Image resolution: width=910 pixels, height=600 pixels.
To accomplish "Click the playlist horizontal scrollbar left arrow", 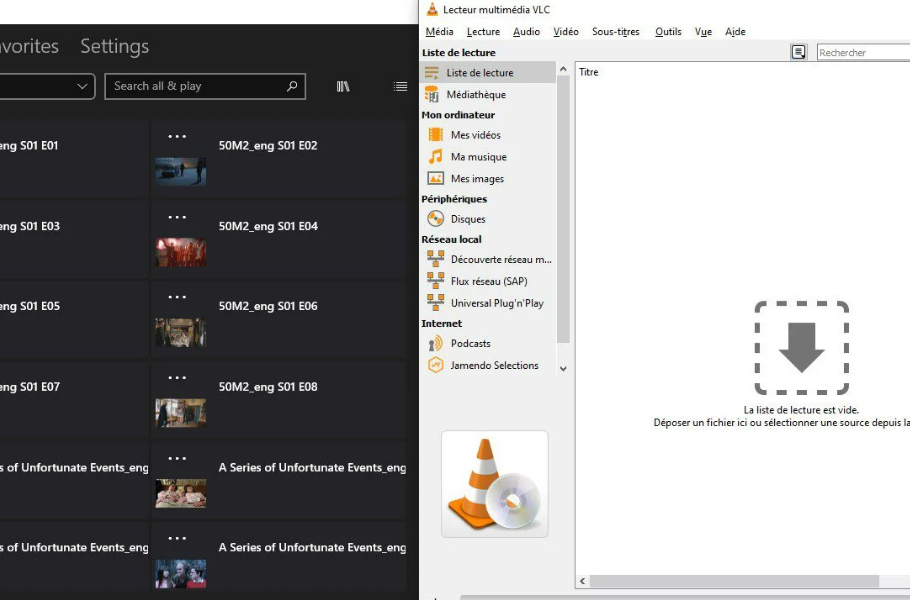I will [582, 581].
